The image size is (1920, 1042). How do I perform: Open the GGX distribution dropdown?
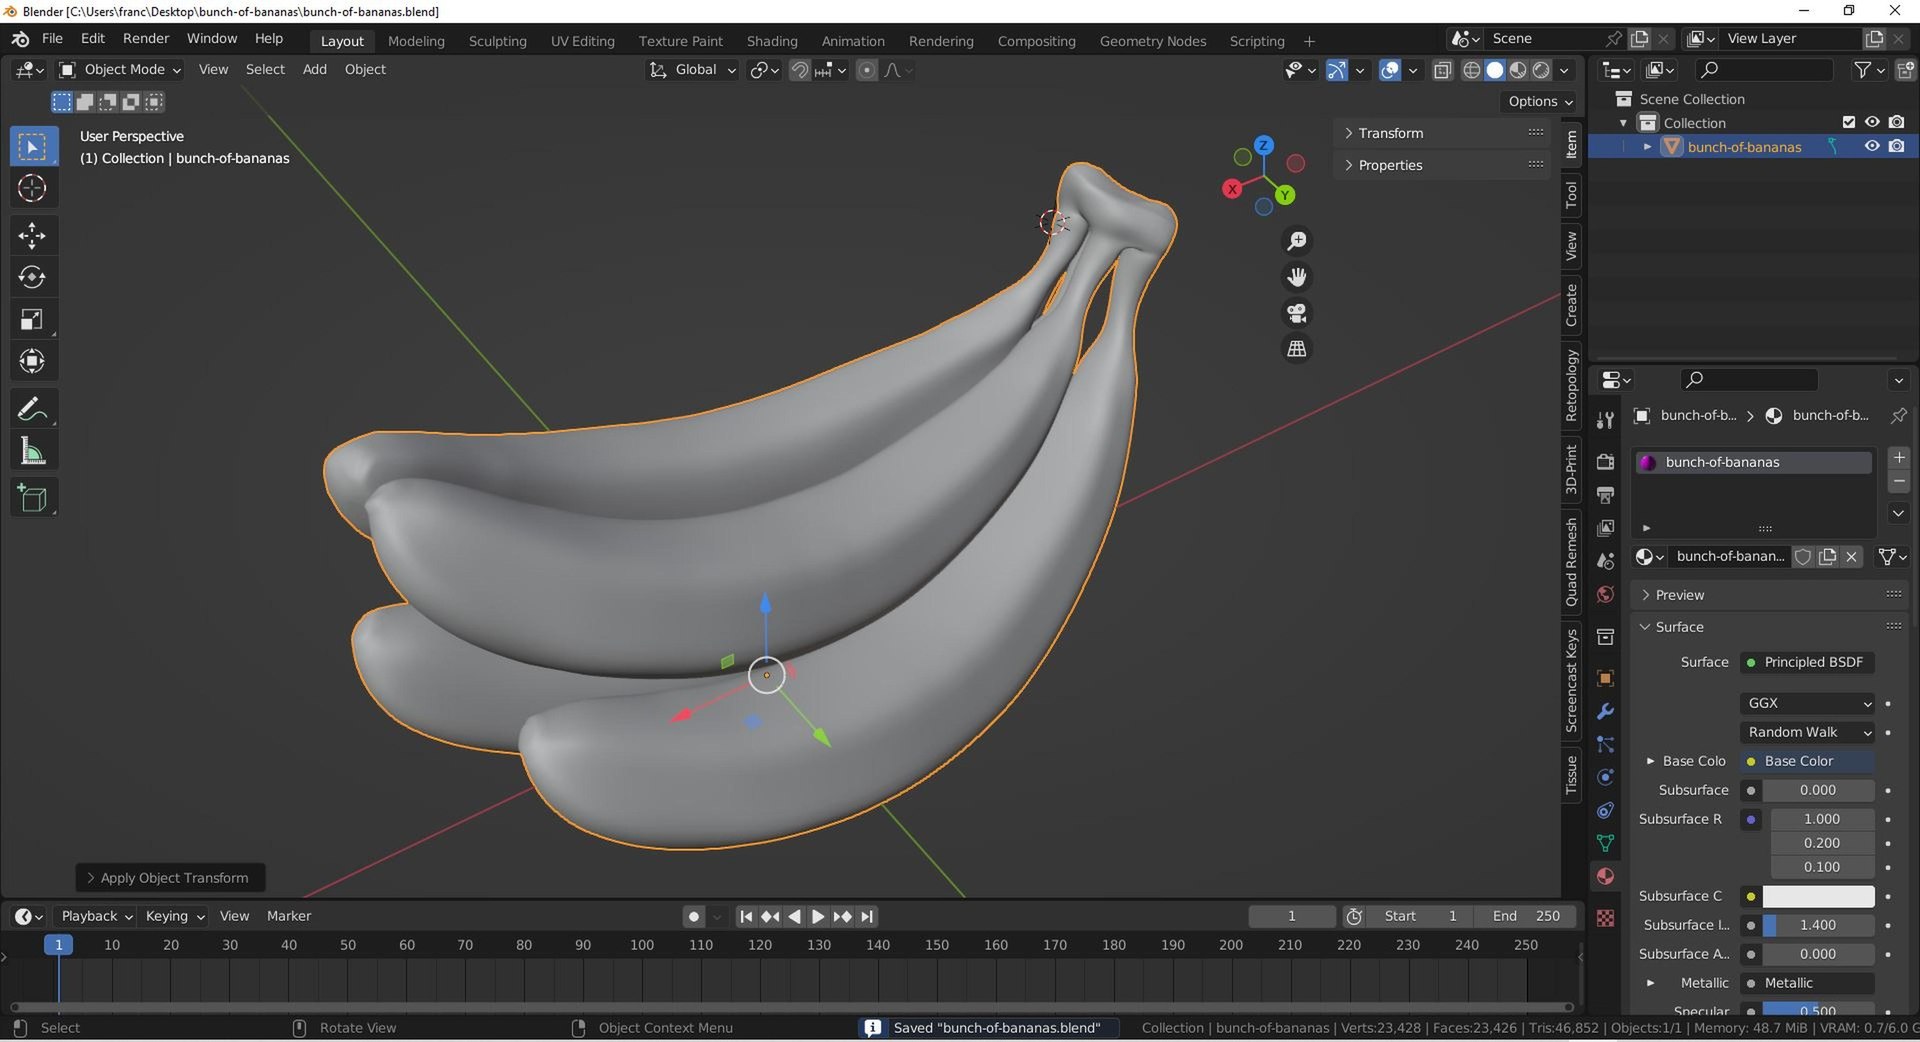coord(1808,703)
